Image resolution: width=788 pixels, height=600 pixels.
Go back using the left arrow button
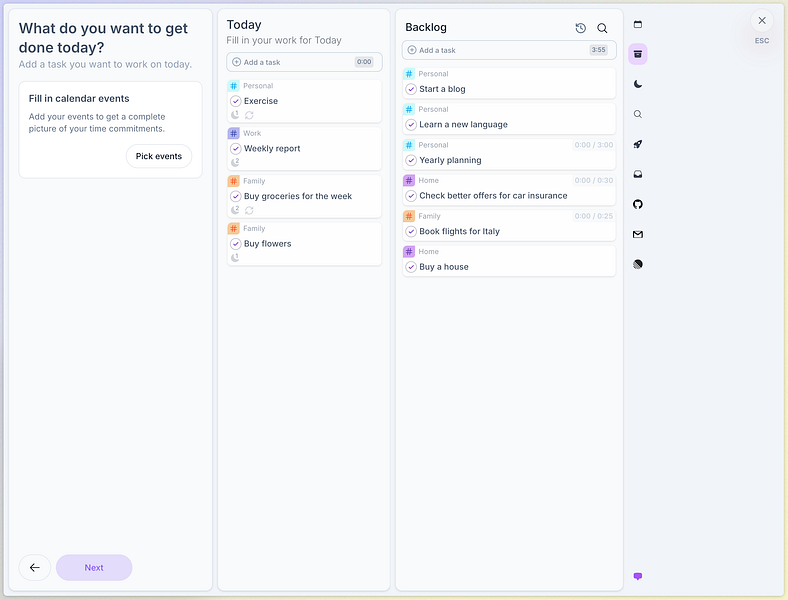point(35,567)
